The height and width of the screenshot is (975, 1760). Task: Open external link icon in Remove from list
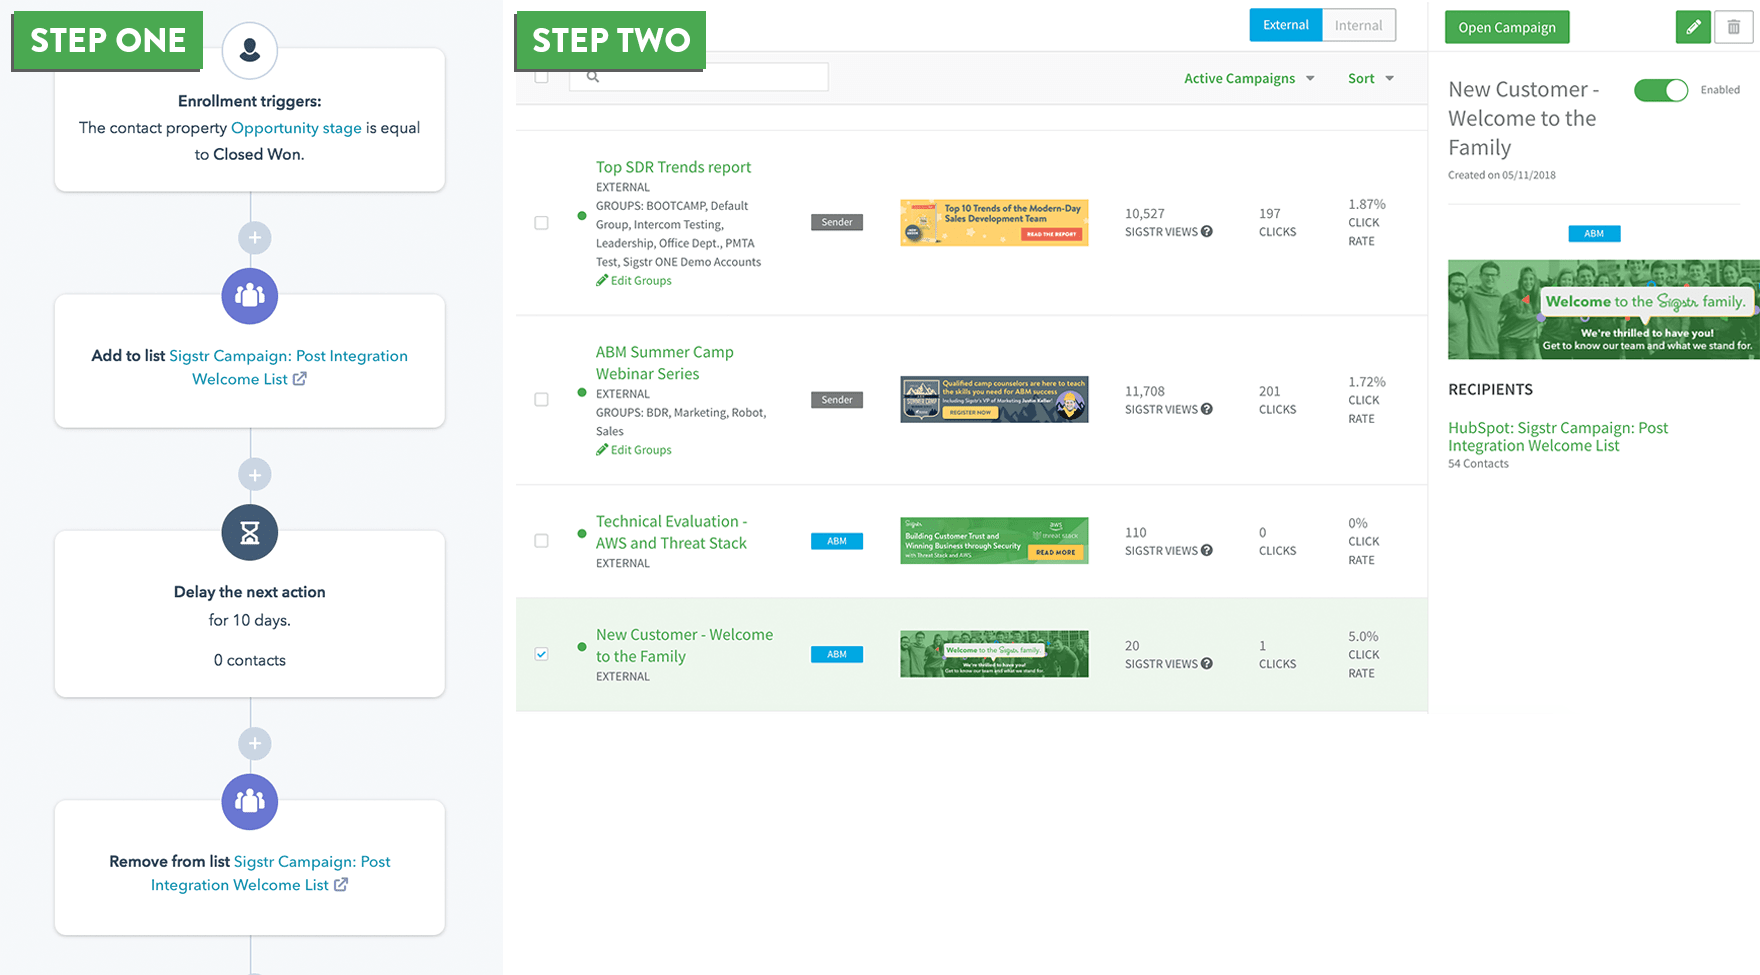[x=341, y=885]
